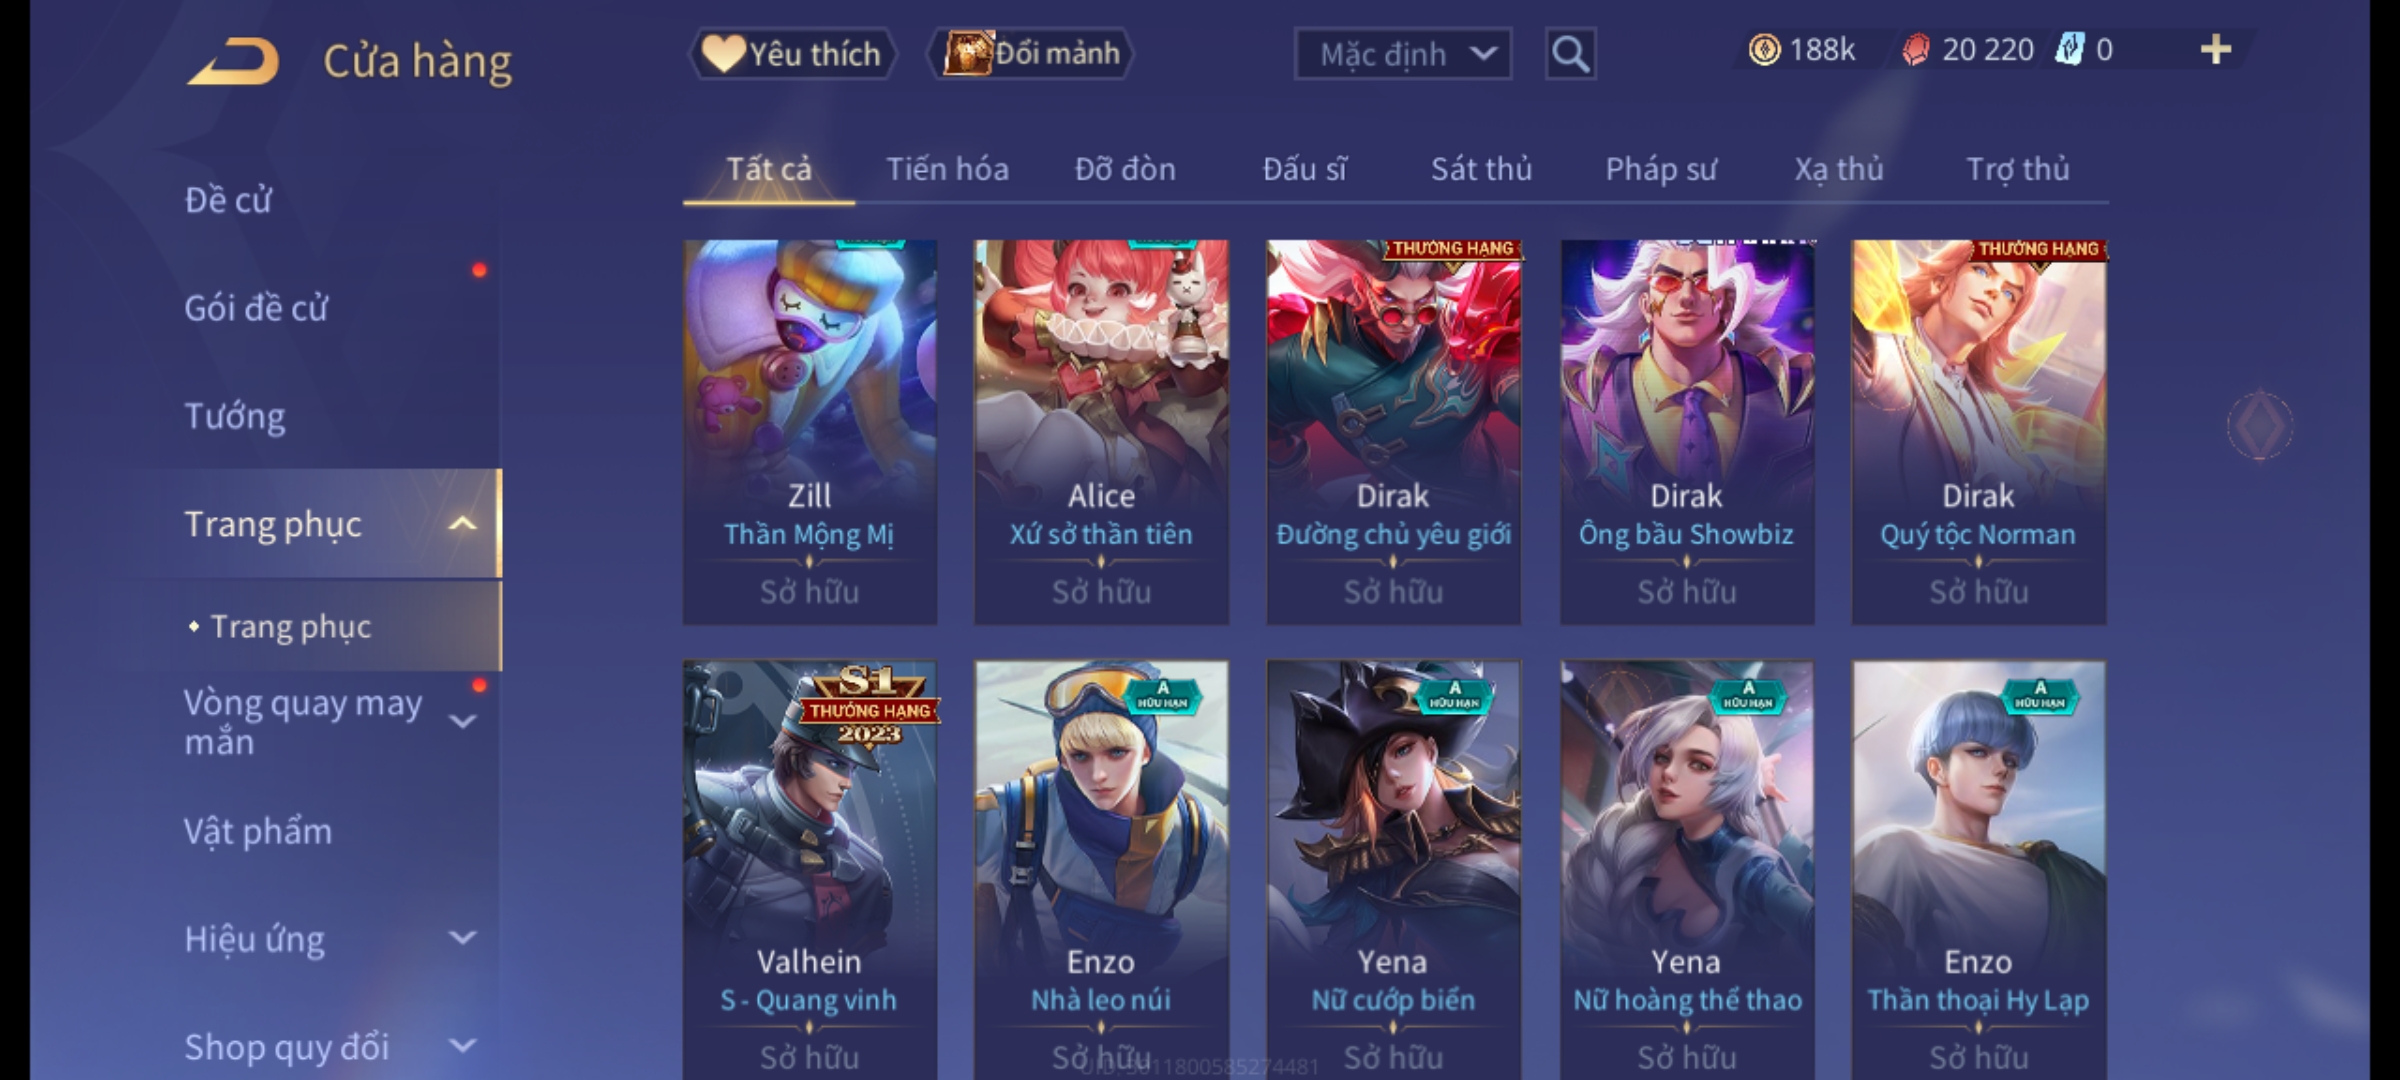Expand the Hiệu ứng sidebar section
The width and height of the screenshot is (2400, 1080).
pyautogui.click(x=462, y=938)
